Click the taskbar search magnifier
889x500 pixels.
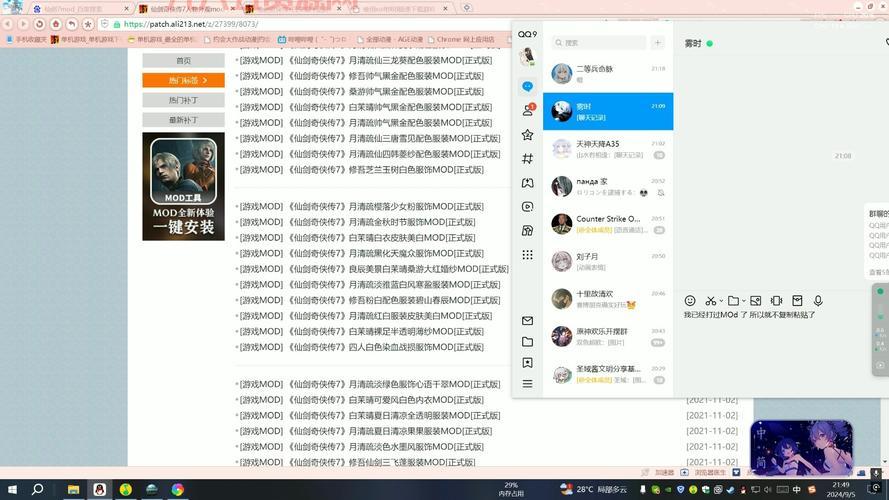point(37,489)
